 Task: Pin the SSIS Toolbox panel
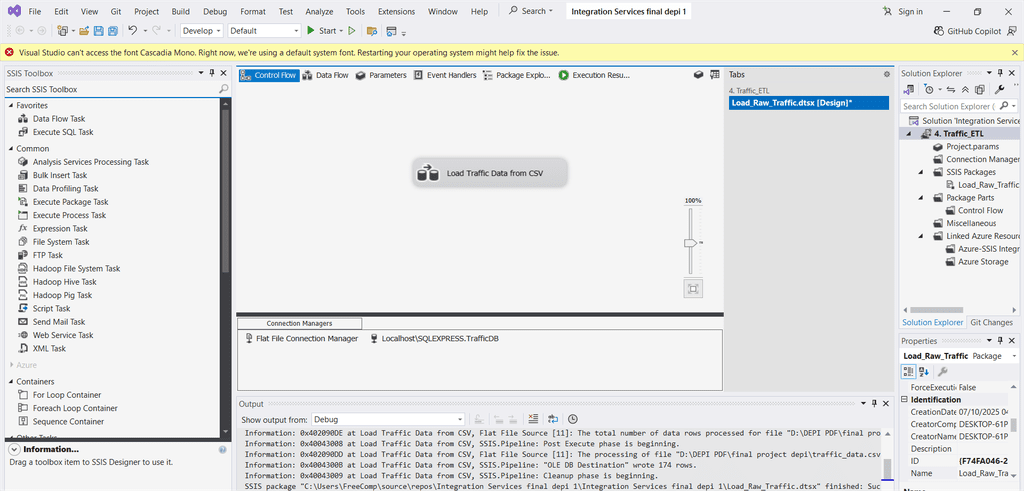pyautogui.click(x=212, y=73)
